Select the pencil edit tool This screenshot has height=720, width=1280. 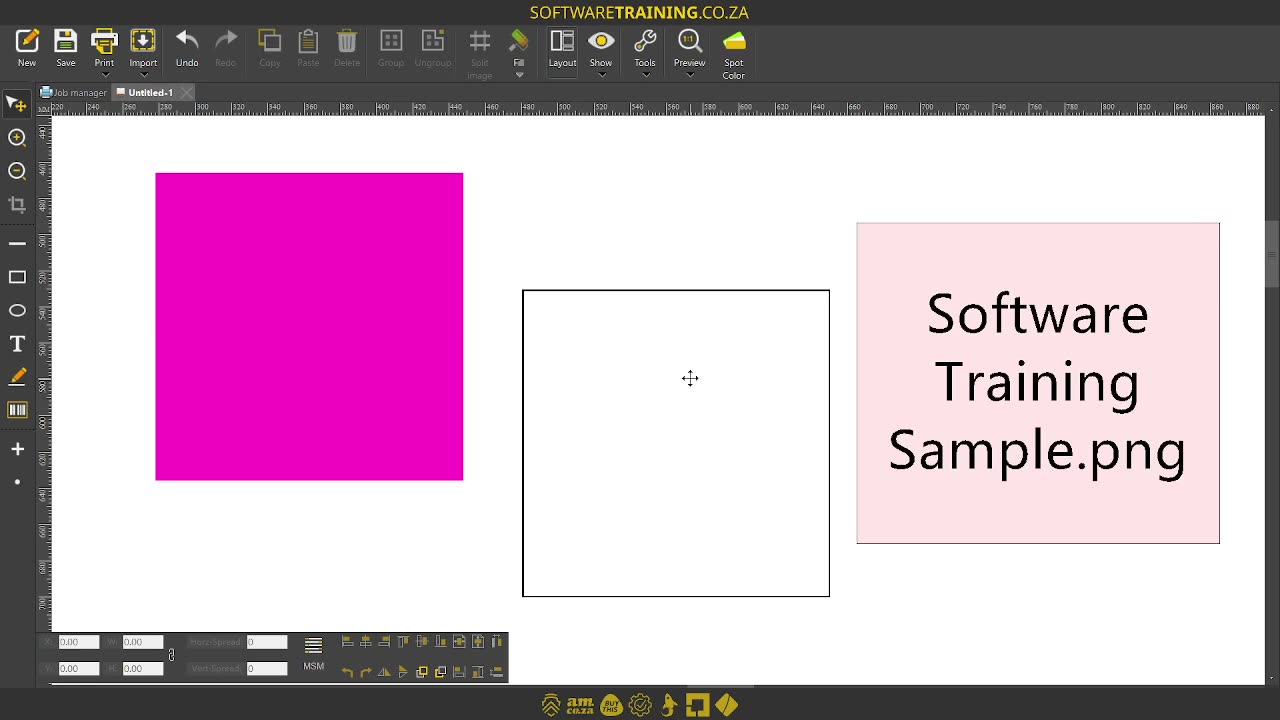tap(17, 377)
